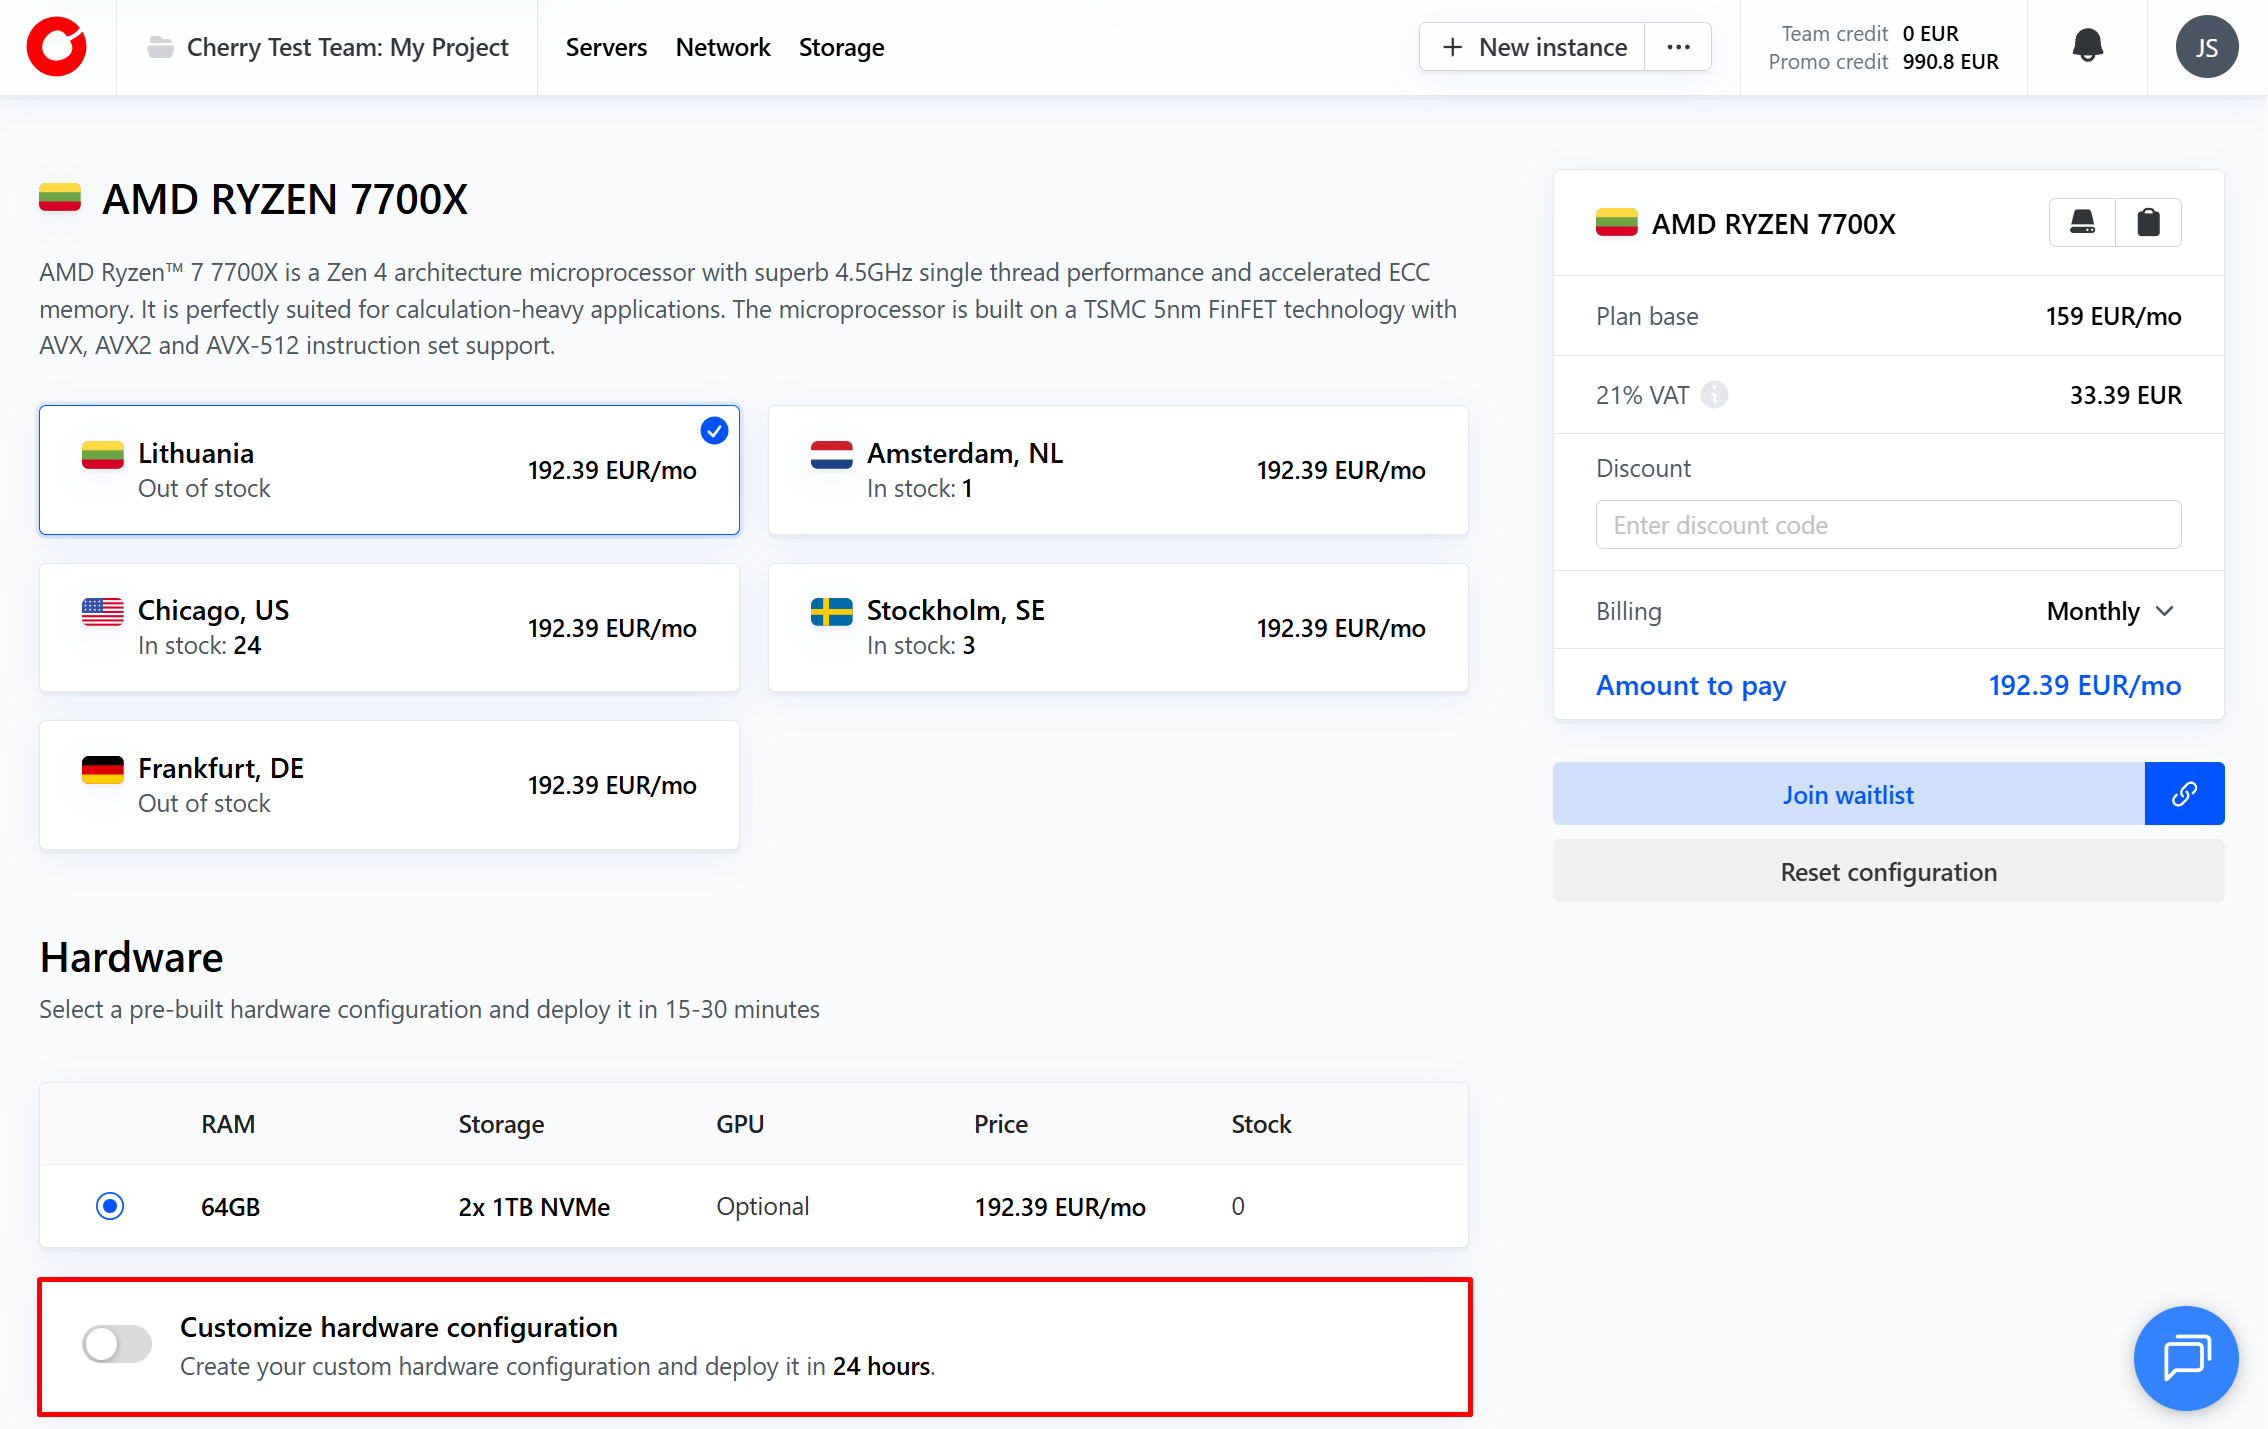Open the JS user avatar menu

click(x=2206, y=47)
